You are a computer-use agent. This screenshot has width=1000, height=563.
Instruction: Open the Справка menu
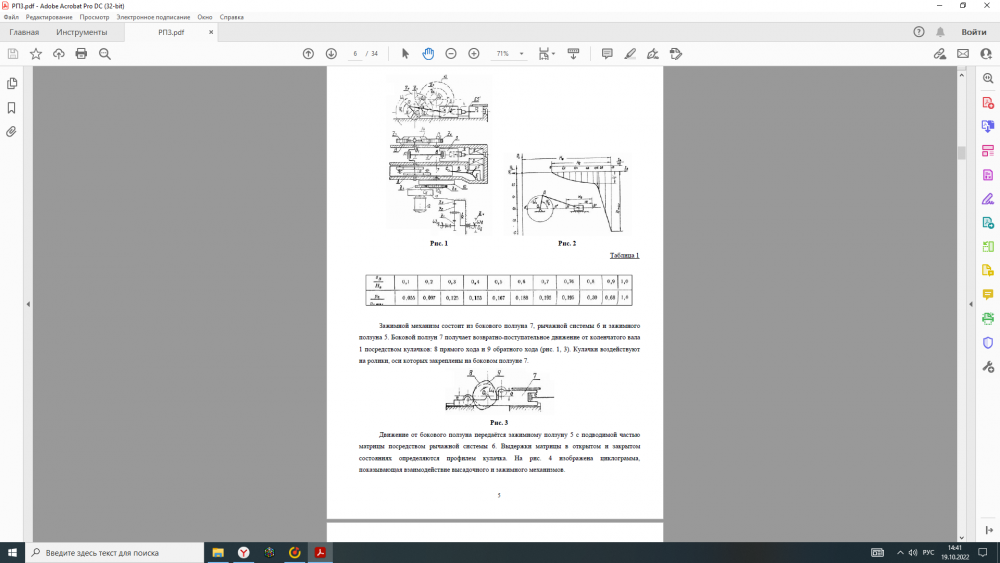[x=232, y=17]
